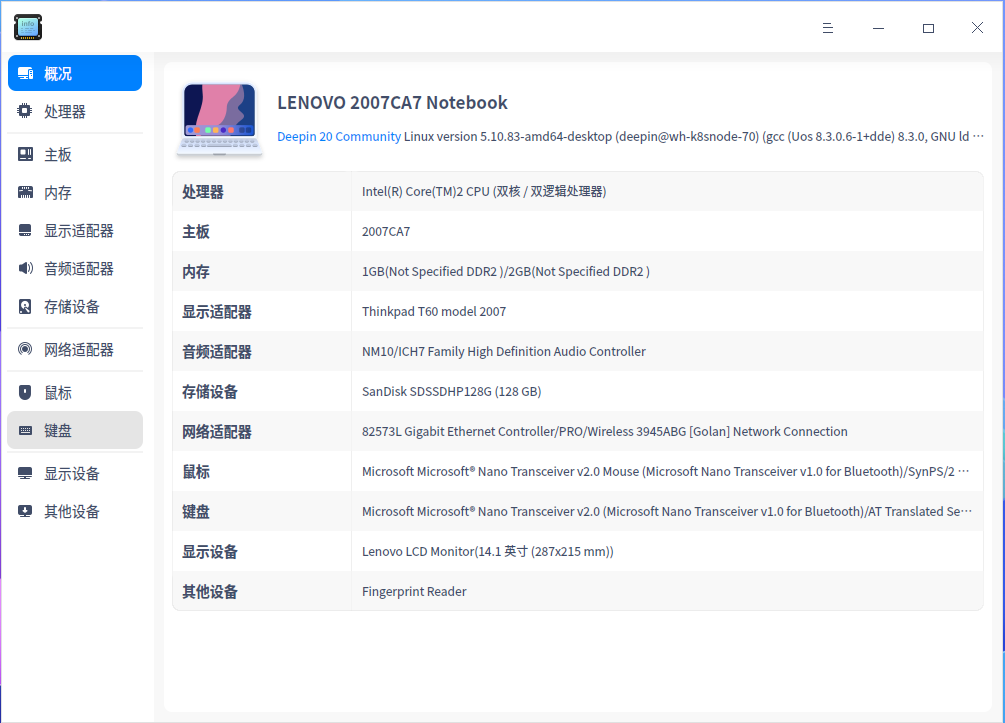Select the 键盘 keyboard icon
The height and width of the screenshot is (723, 1005).
tap(26, 430)
